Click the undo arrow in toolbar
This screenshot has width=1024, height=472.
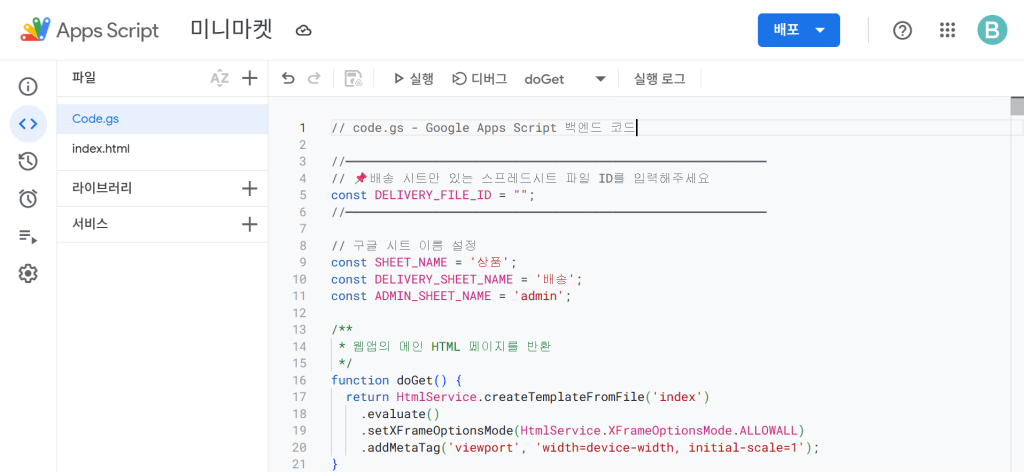tap(288, 78)
